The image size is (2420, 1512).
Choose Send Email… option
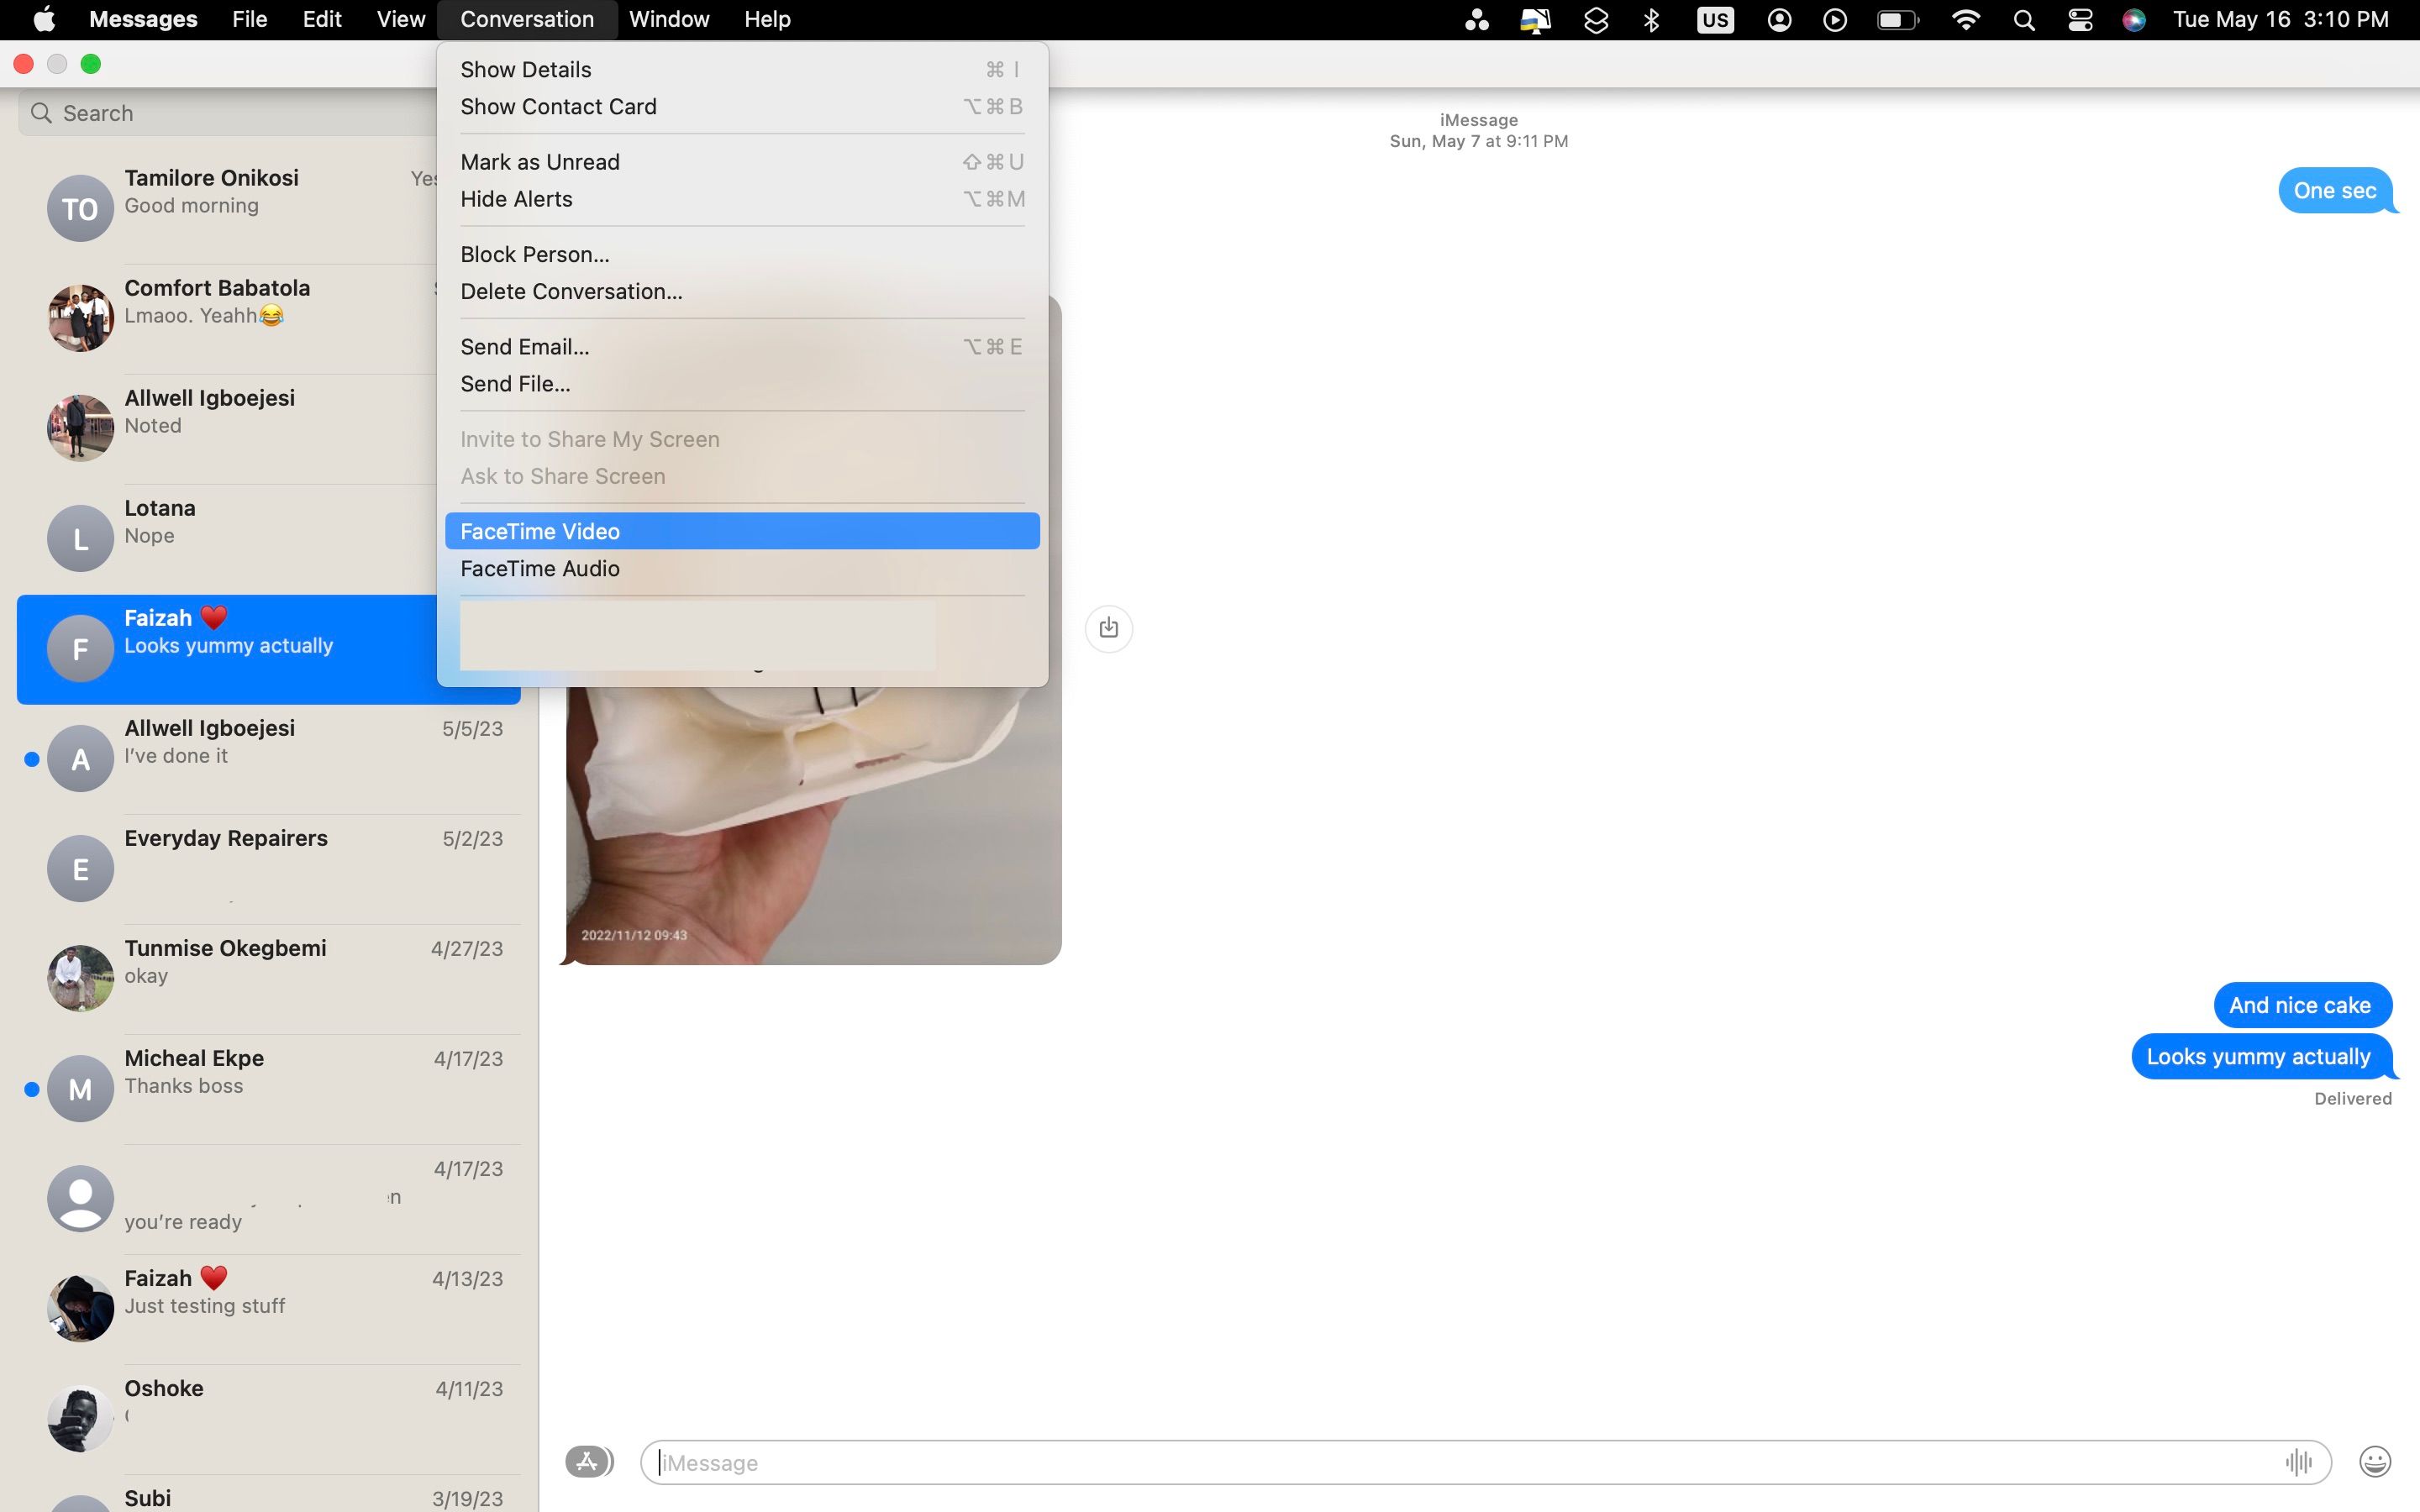[x=742, y=347]
